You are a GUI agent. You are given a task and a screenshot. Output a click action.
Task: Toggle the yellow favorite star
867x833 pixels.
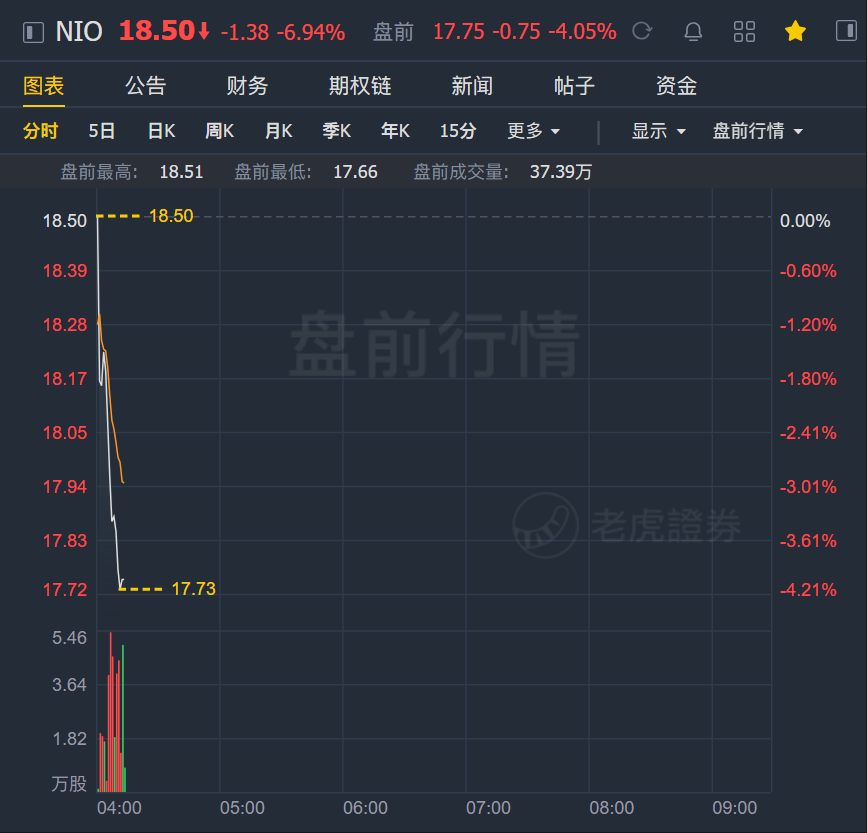[795, 31]
